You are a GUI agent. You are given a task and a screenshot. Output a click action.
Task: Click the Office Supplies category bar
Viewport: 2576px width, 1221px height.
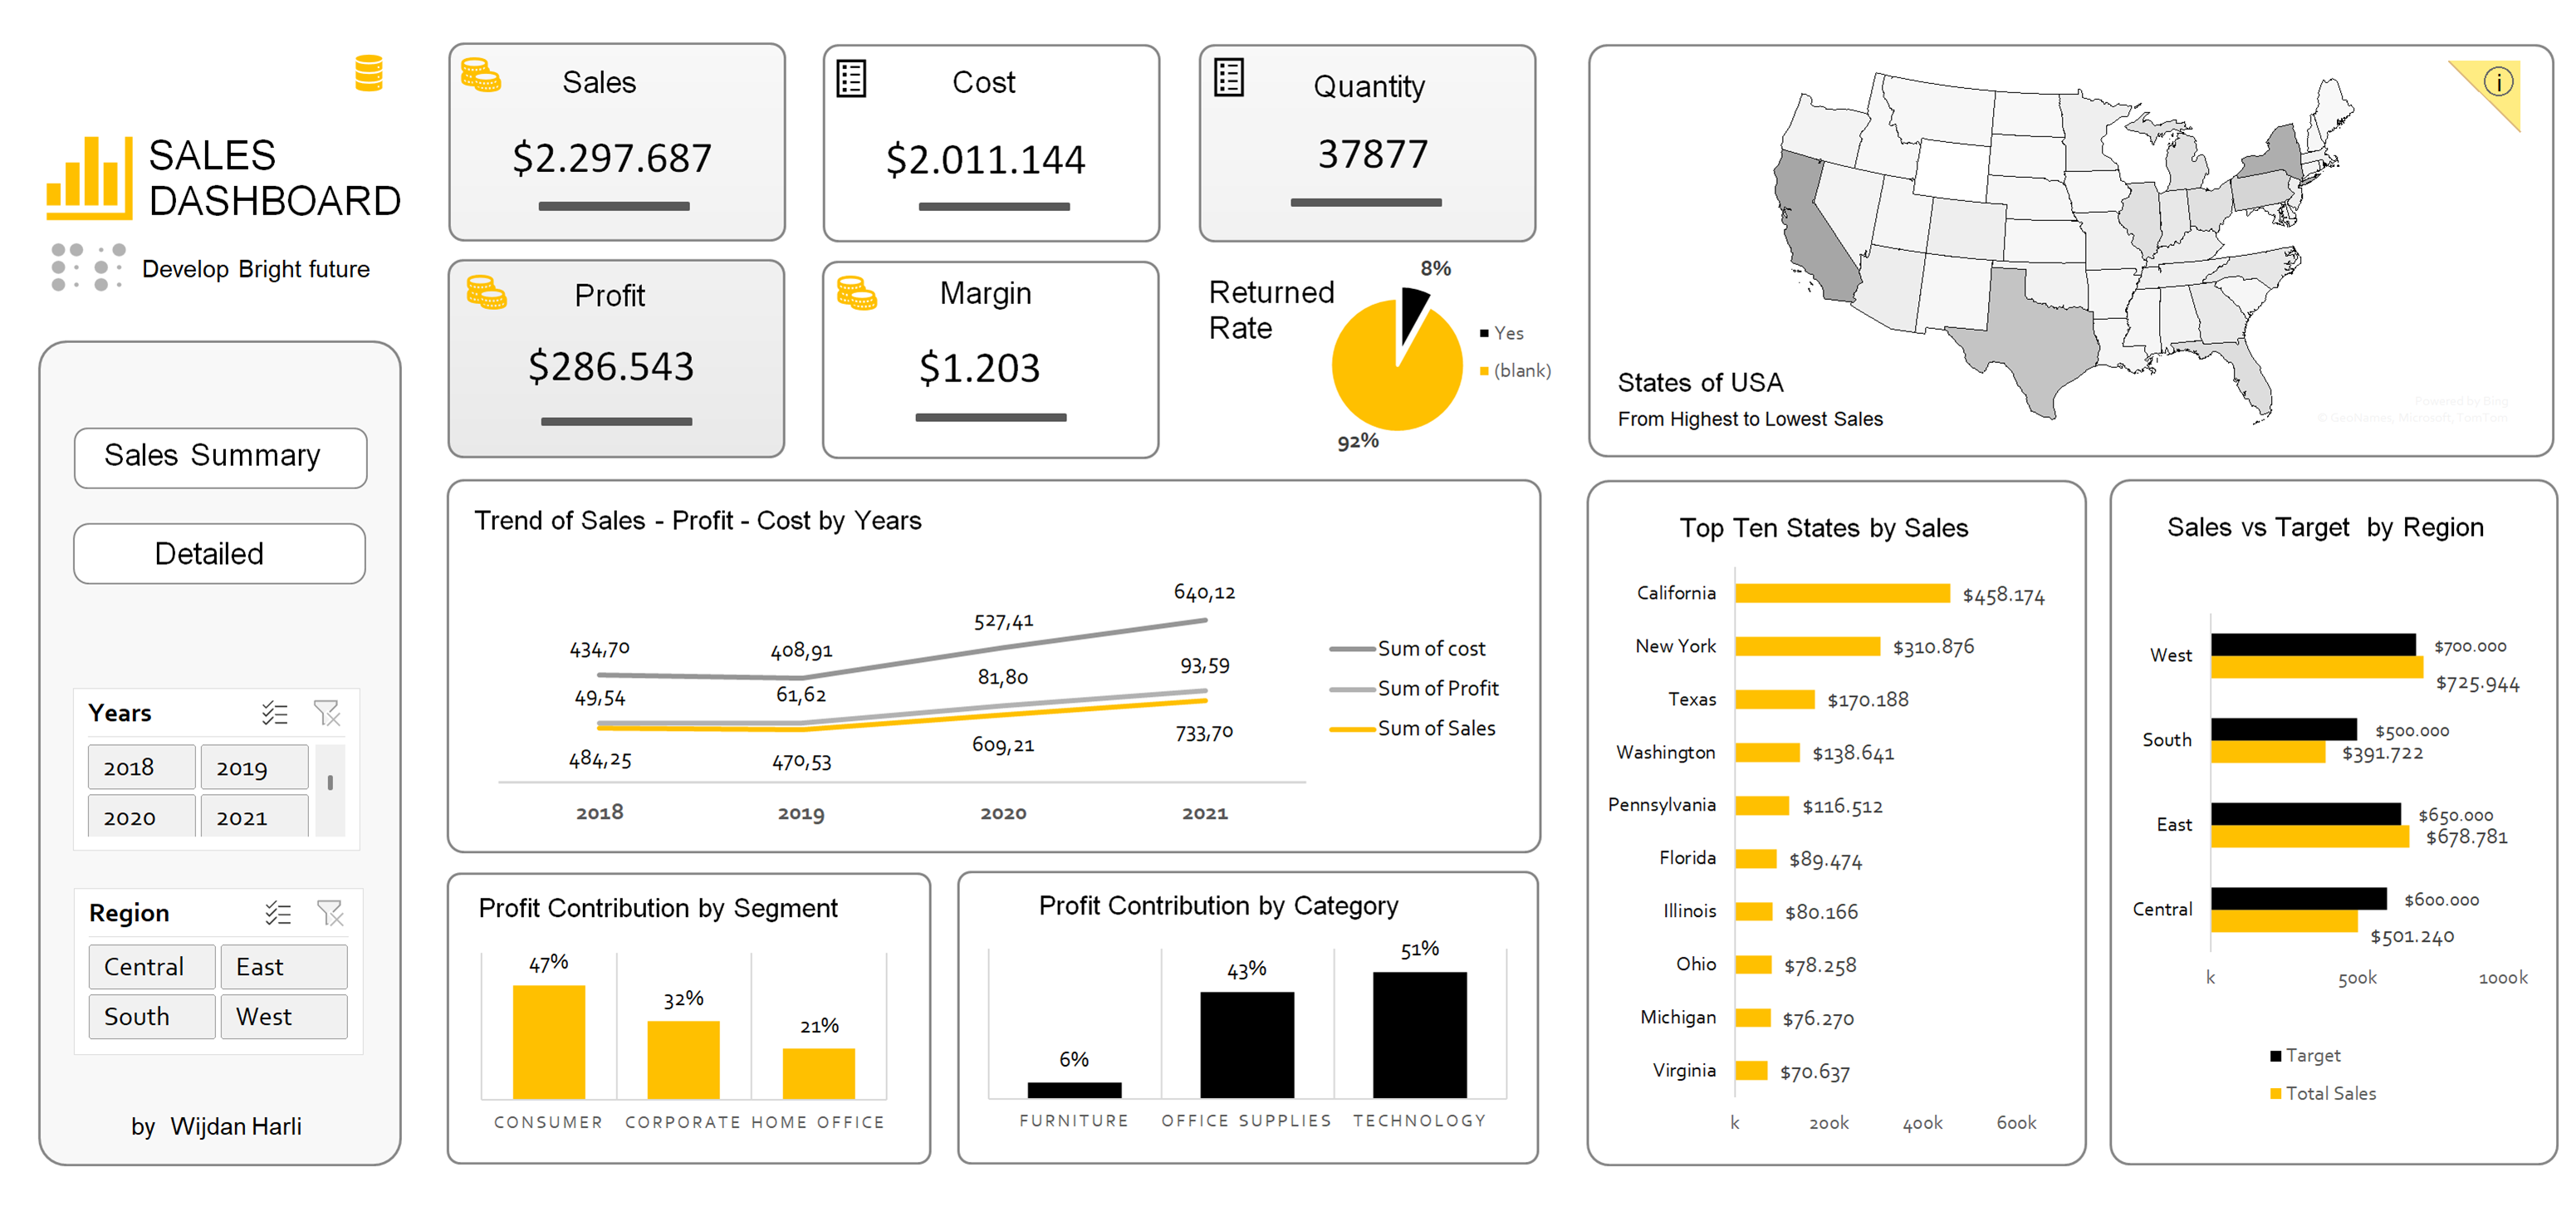1247,1045
